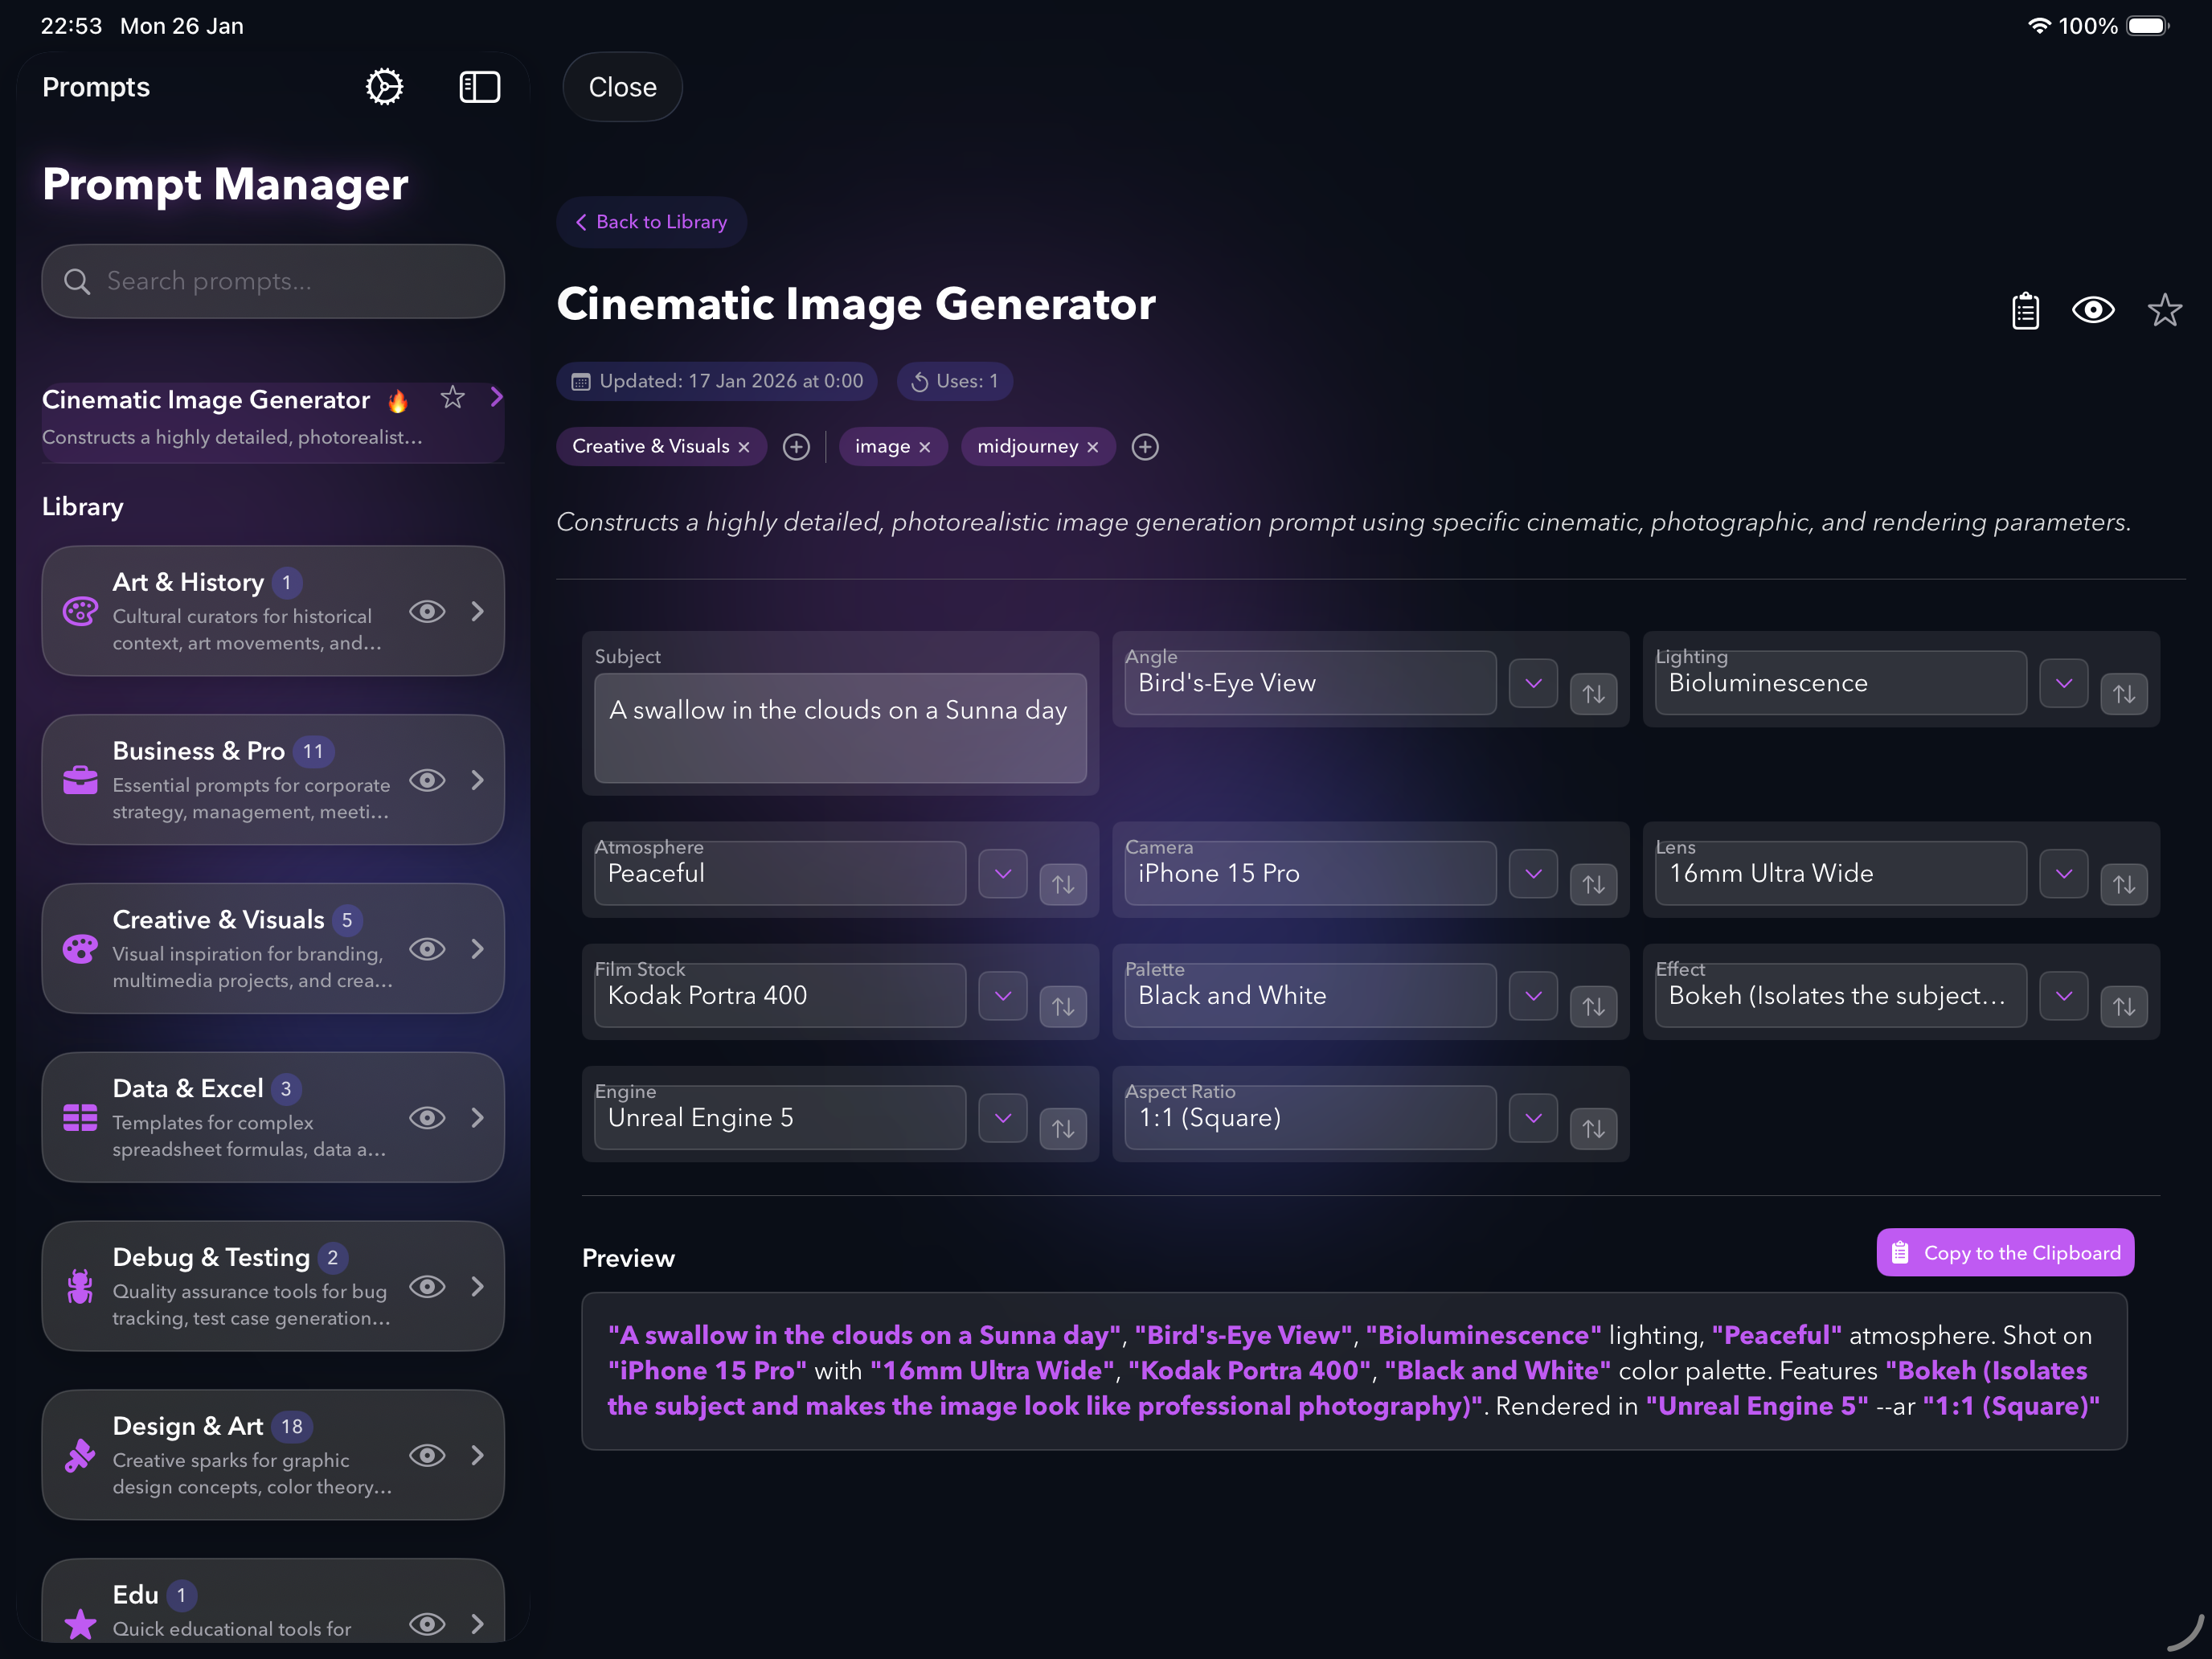2212x1659 pixels.
Task: Open the Aspect Ratio dropdown
Action: (1533, 1118)
